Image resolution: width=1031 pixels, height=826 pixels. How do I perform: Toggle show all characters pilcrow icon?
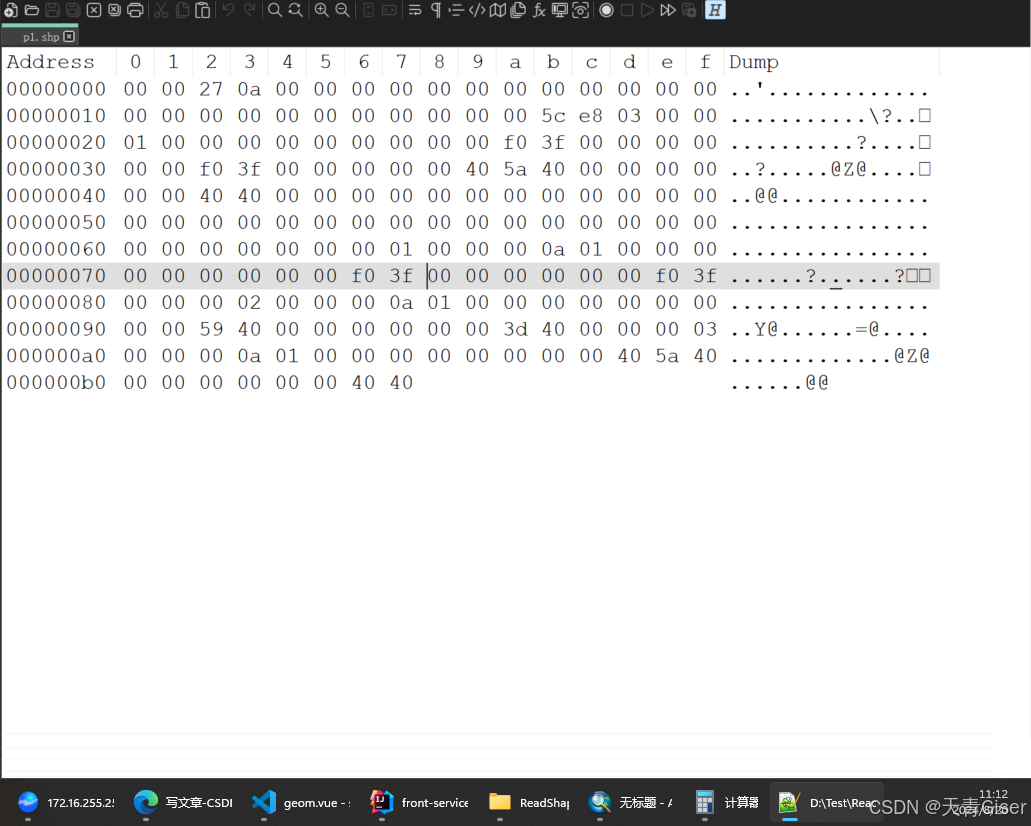pyautogui.click(x=435, y=10)
